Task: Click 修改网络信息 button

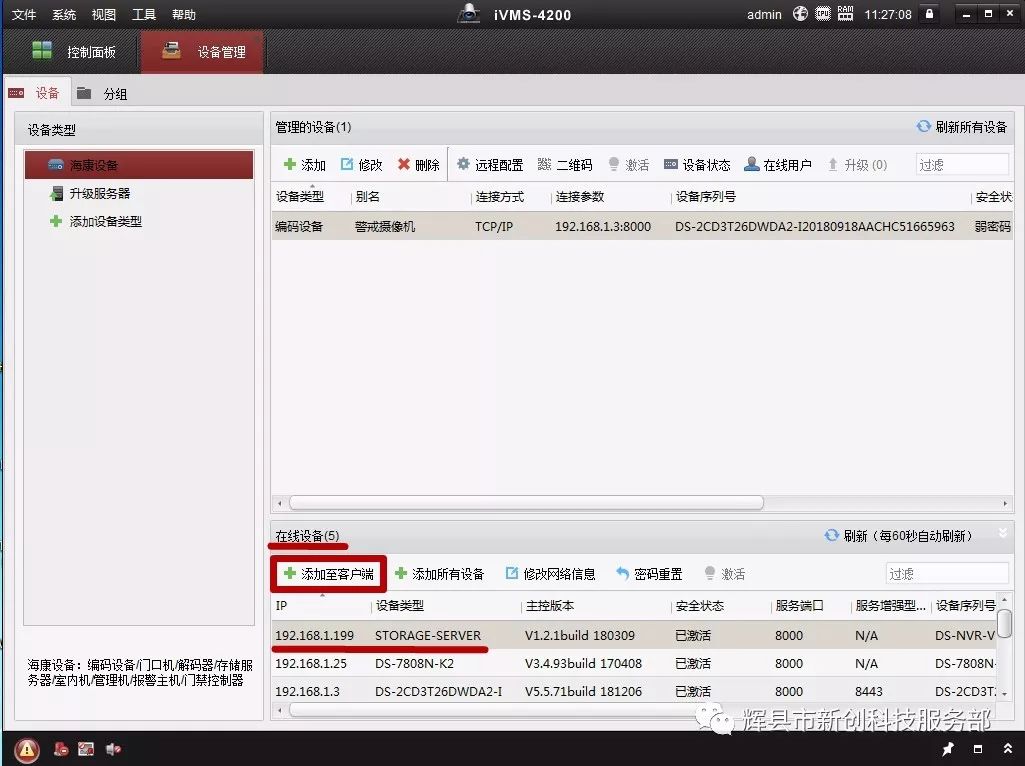Action: click(550, 574)
